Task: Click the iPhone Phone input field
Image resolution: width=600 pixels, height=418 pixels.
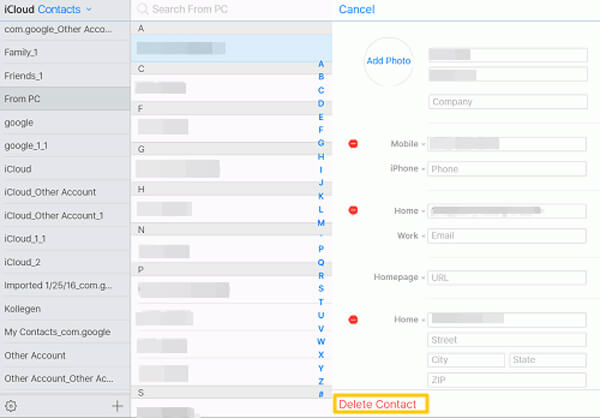Action: [x=507, y=169]
